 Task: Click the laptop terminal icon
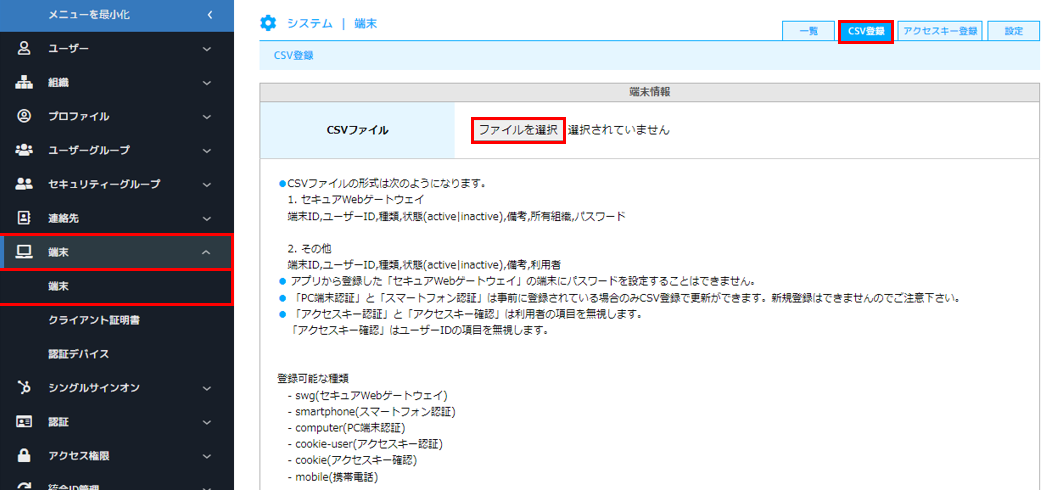24,251
